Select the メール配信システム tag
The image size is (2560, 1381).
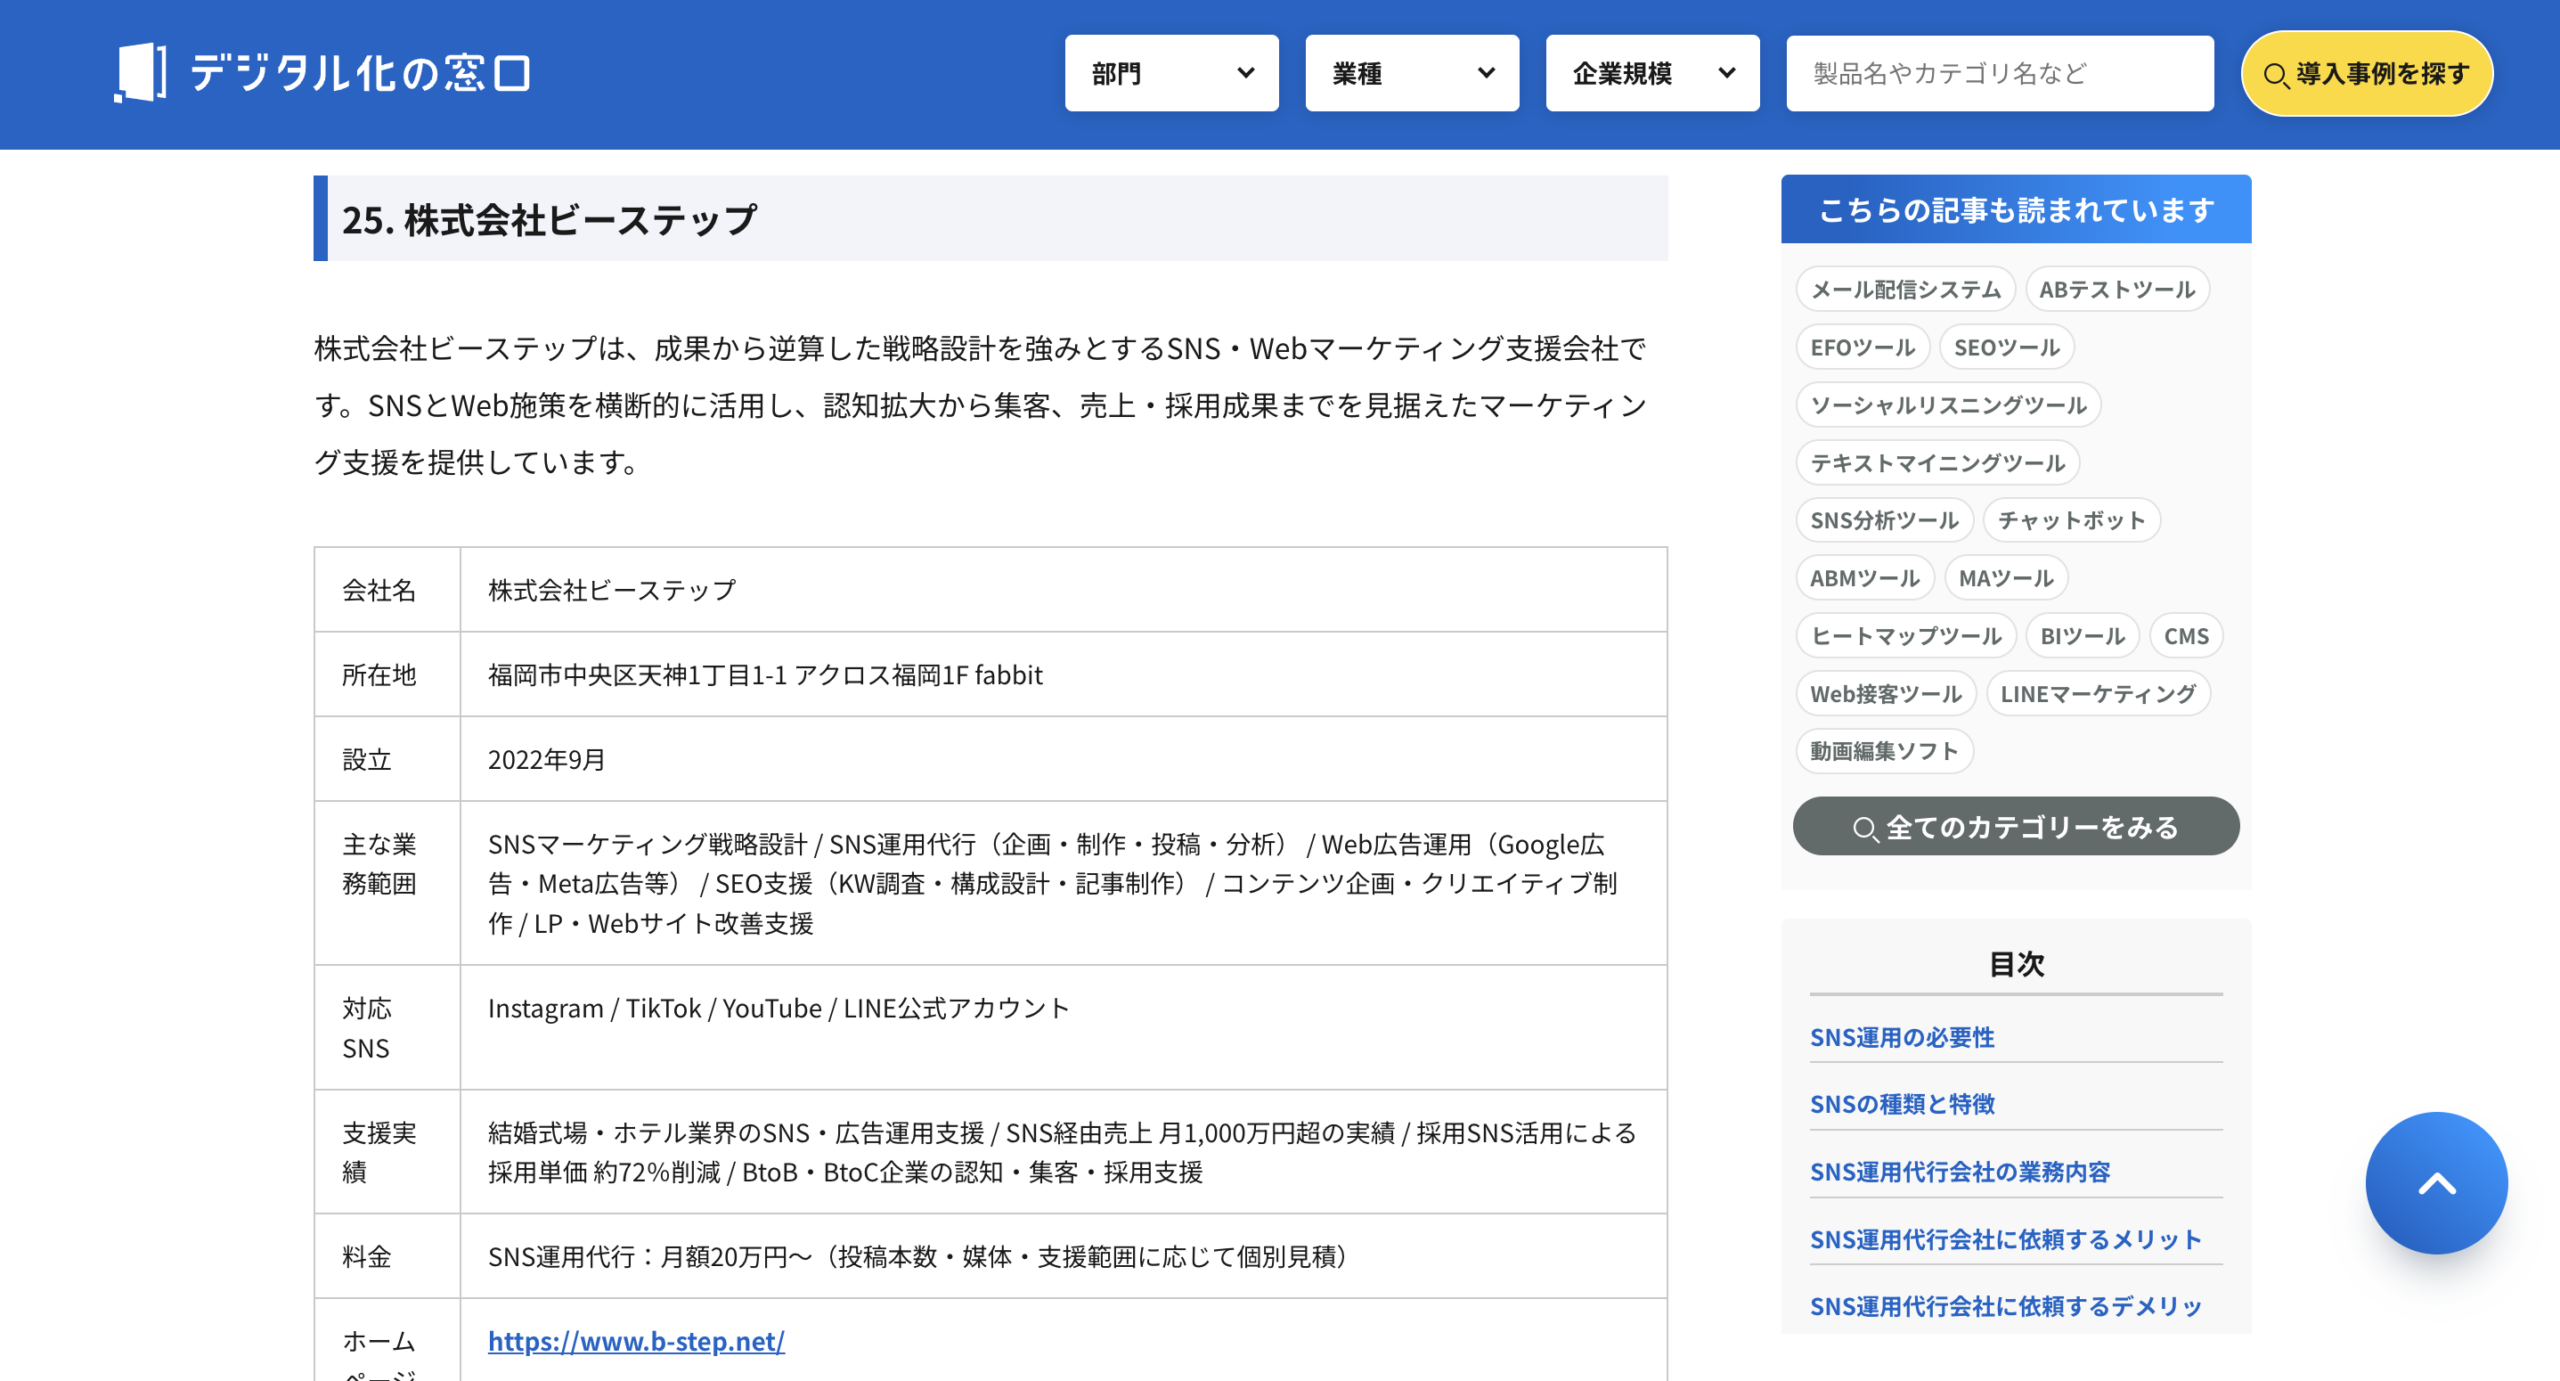tap(1905, 289)
